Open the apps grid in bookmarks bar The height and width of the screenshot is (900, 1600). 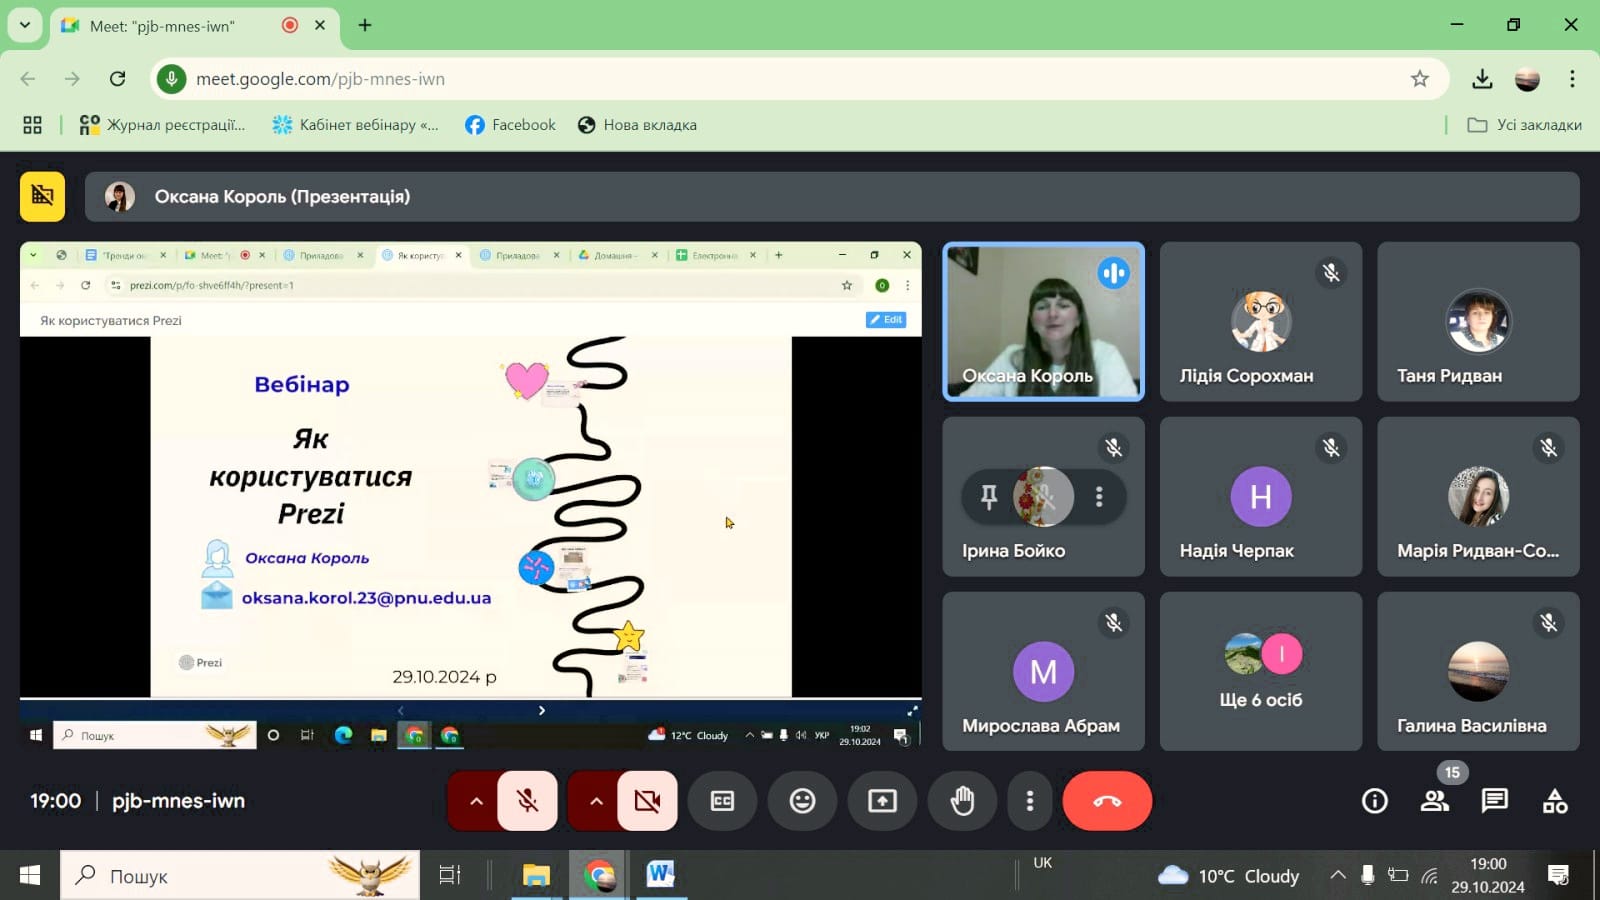click(32, 125)
